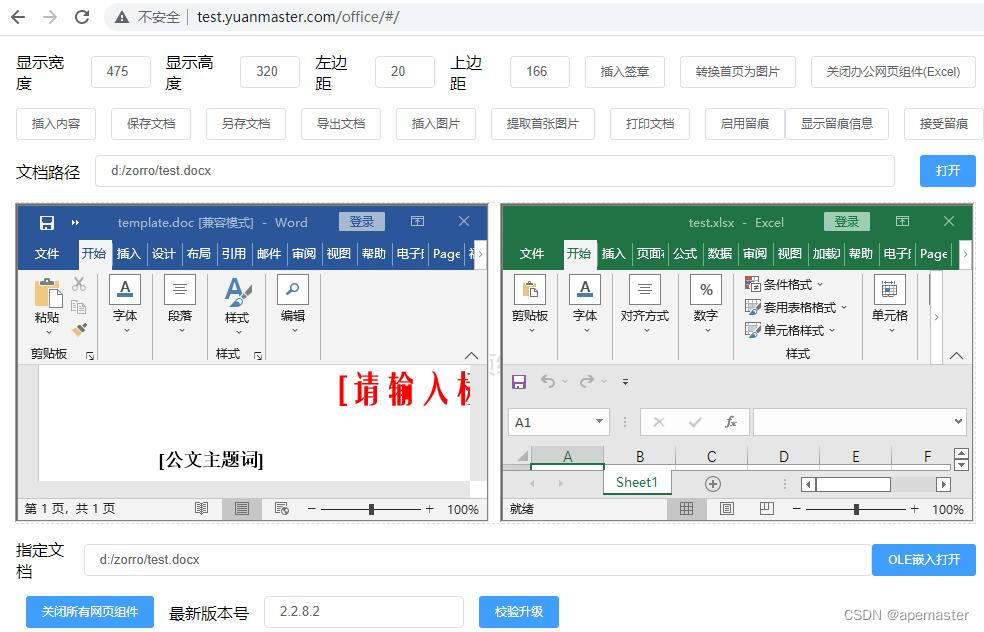Click the browser reload icon
984x632 pixels.
point(82,17)
